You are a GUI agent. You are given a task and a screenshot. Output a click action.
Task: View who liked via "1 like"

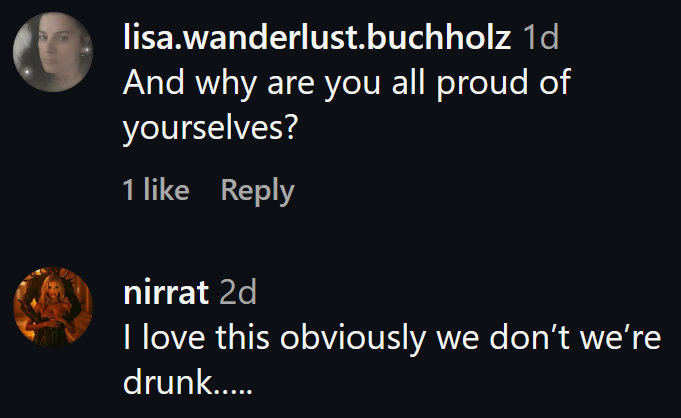click(x=155, y=190)
